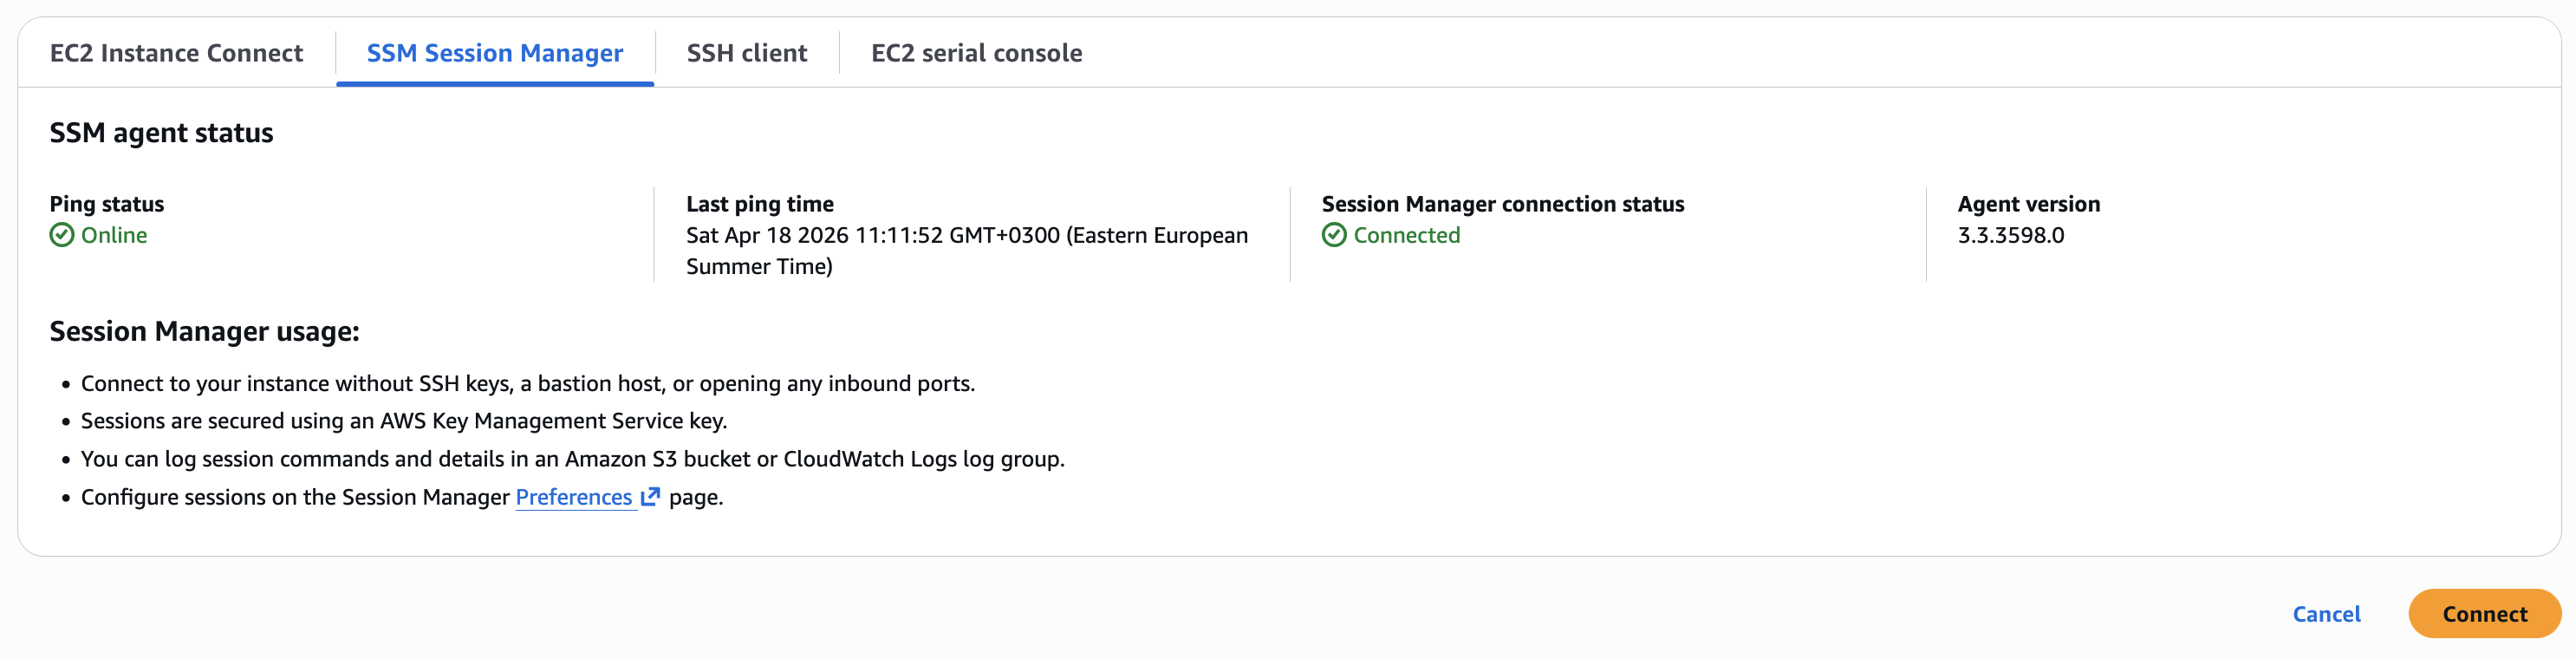2576x659 pixels.
Task: Click the SSM agent status heading
Action: [161, 133]
